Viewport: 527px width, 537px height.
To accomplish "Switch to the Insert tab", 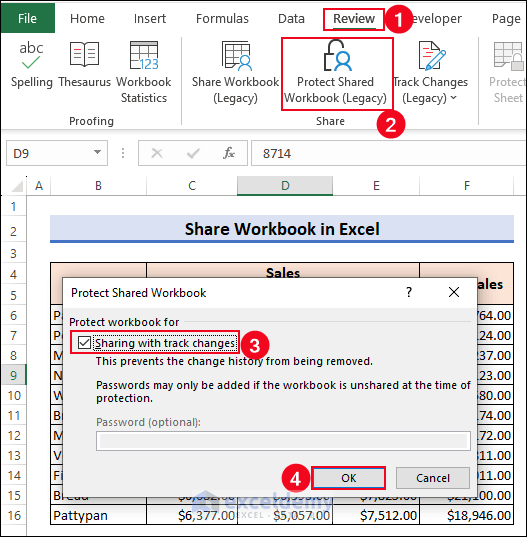I will [150, 18].
